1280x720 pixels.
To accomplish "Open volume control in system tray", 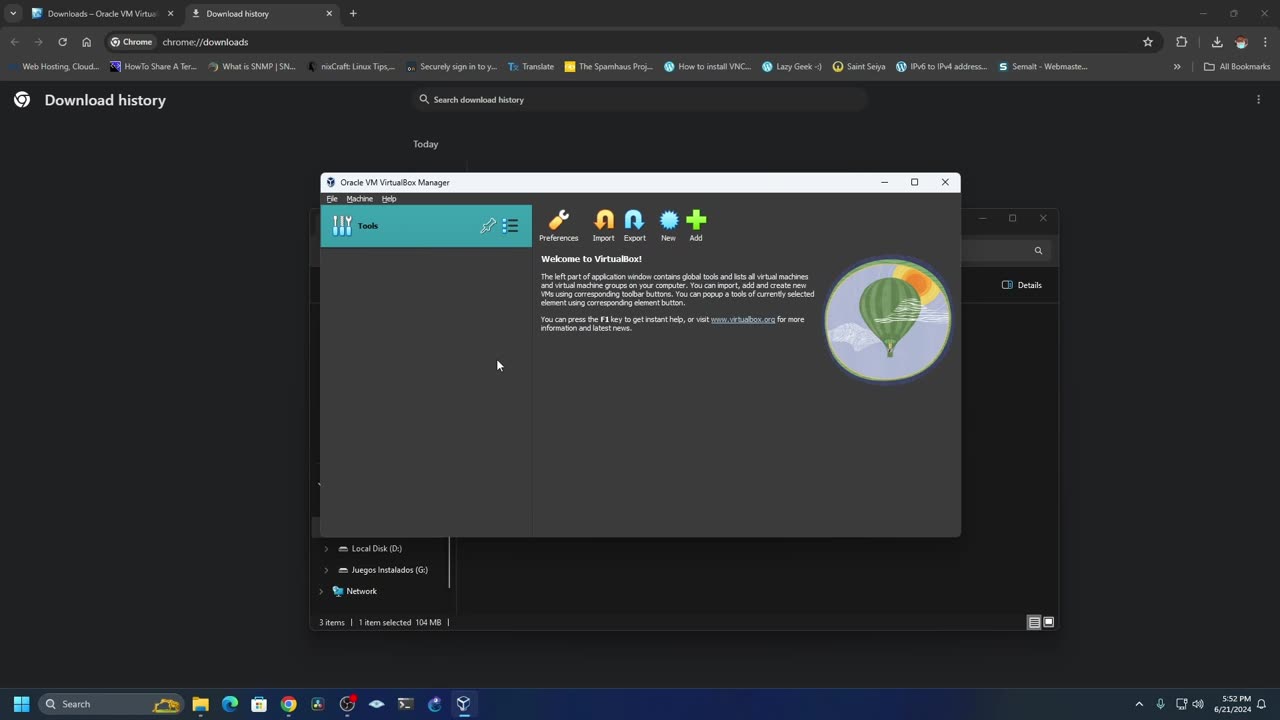I will [1198, 704].
